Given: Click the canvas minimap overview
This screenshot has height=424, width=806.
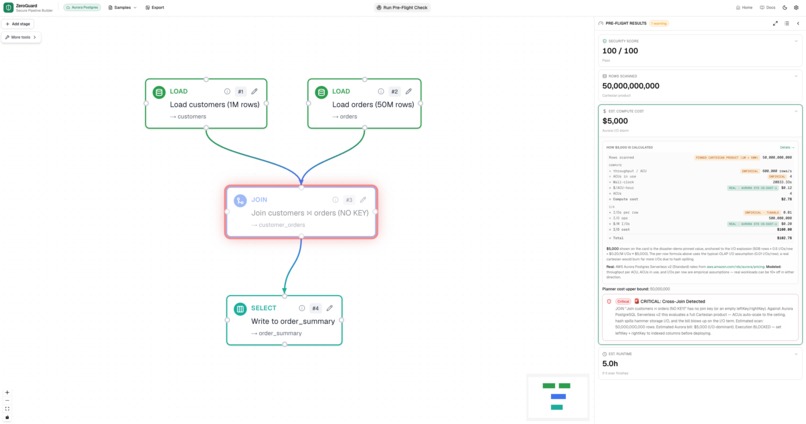Looking at the screenshot, I should 558,397.
